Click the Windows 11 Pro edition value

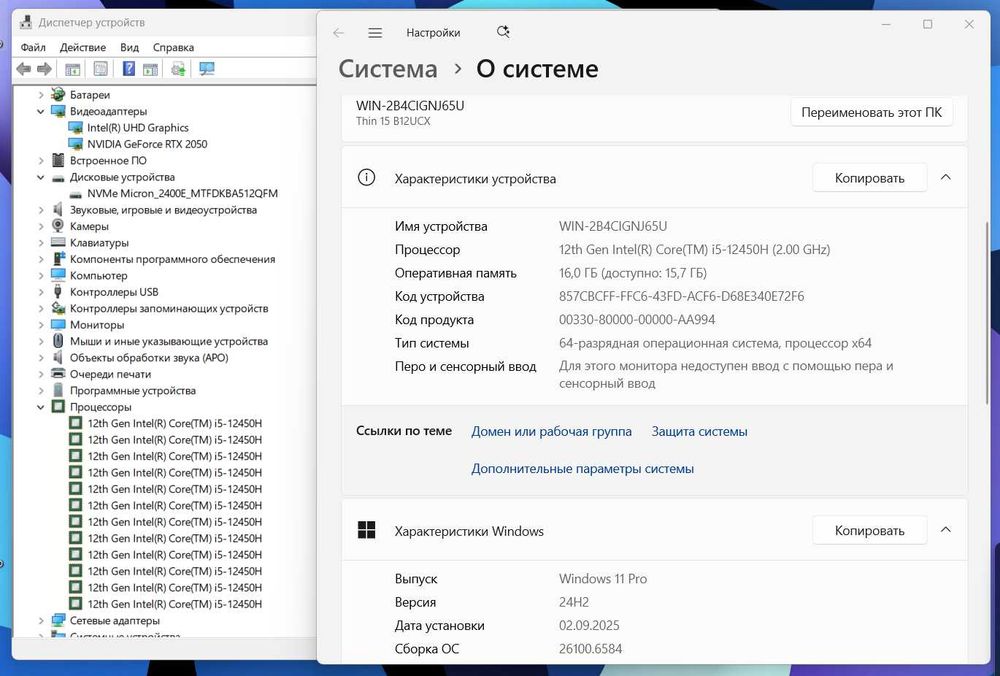pos(603,578)
